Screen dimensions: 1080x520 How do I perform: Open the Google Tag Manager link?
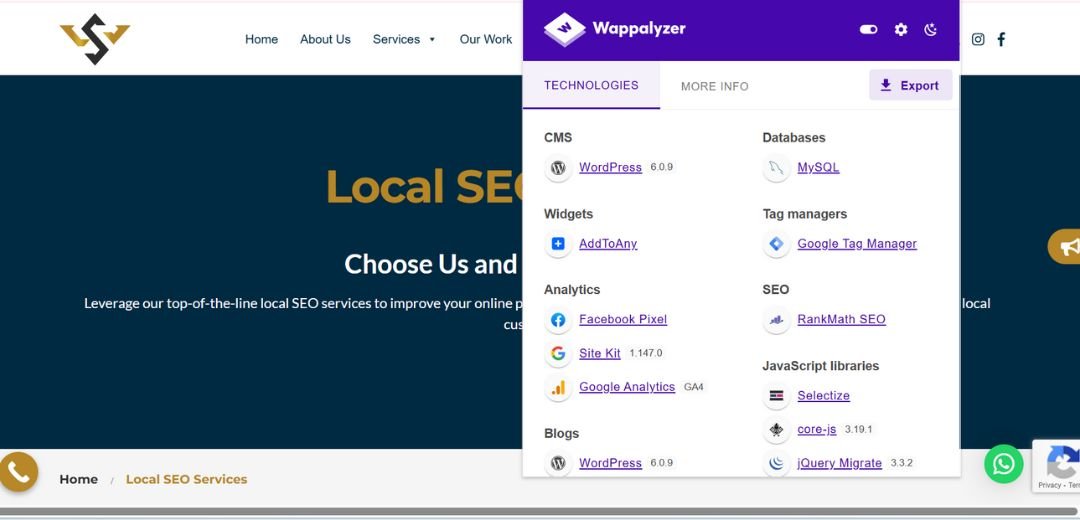[x=857, y=244]
